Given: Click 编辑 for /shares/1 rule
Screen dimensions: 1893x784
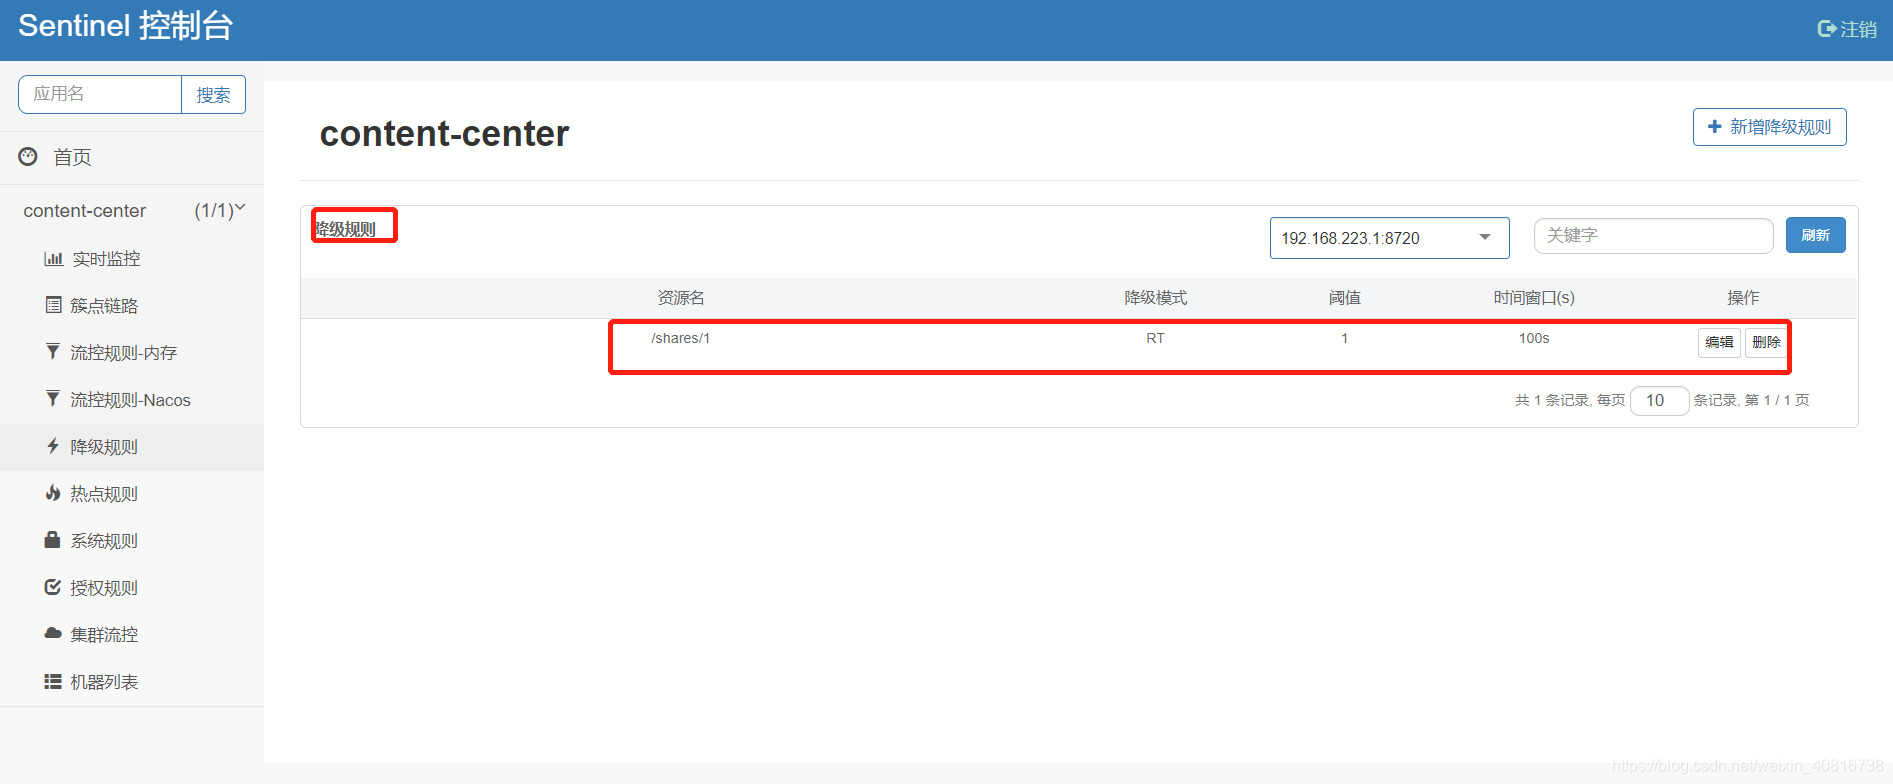Looking at the screenshot, I should (1719, 342).
